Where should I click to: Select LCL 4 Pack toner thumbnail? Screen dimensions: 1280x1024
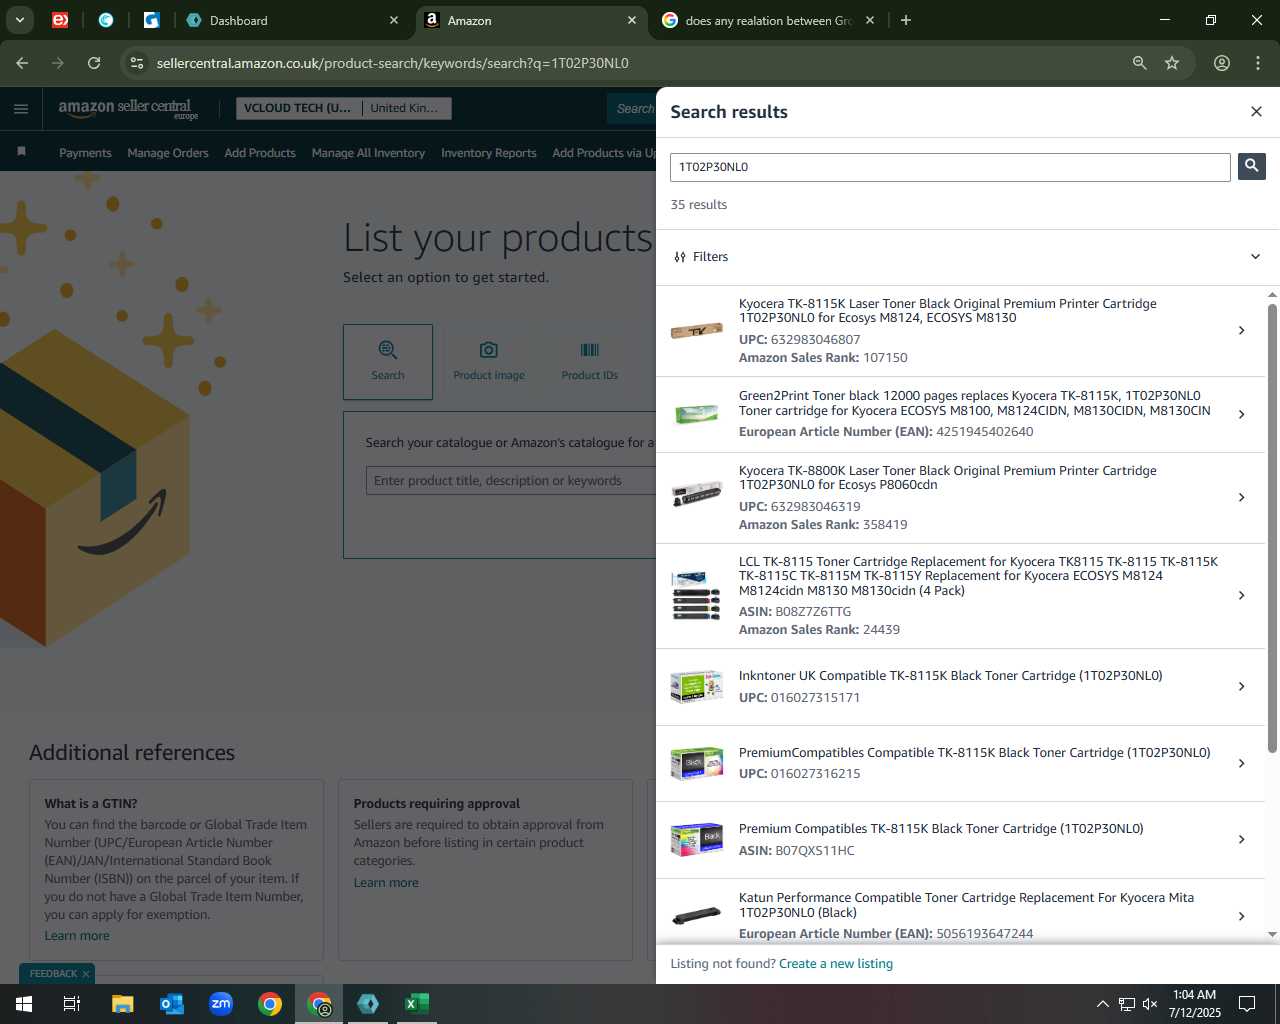pyautogui.click(x=697, y=596)
